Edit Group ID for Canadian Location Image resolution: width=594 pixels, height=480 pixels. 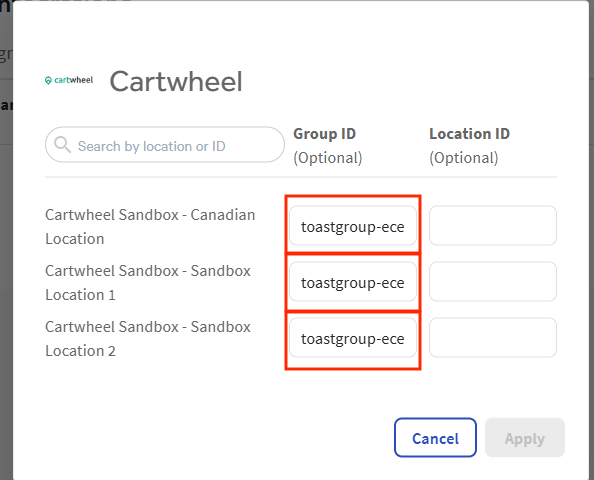353,226
